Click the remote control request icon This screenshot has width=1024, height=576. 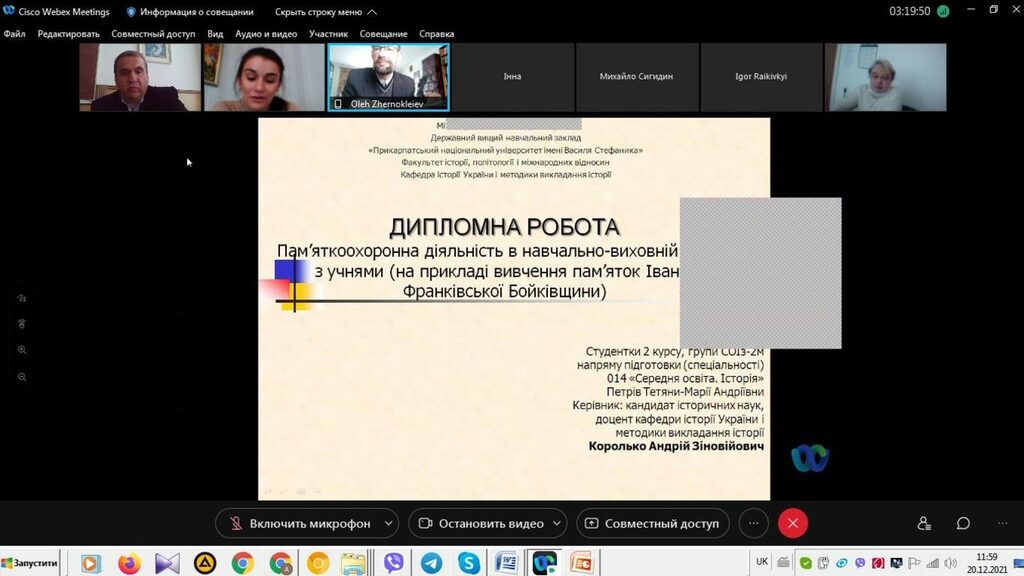pos(22,324)
